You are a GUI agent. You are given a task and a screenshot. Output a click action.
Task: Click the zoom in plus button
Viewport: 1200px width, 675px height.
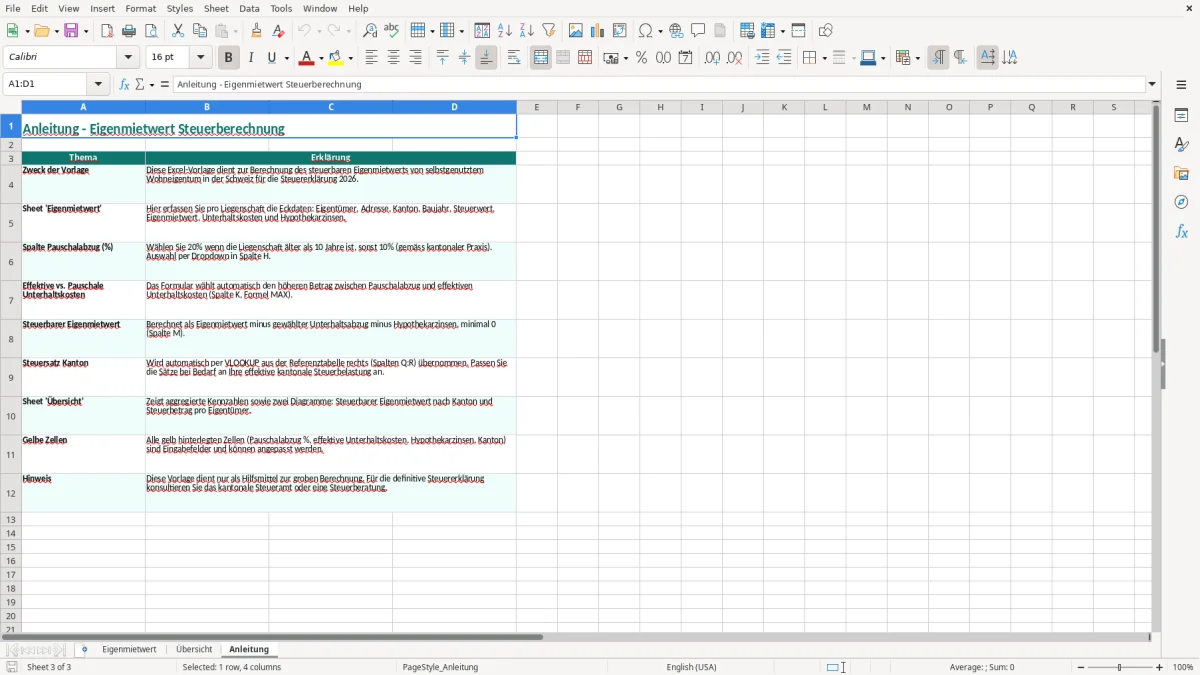click(x=1160, y=667)
